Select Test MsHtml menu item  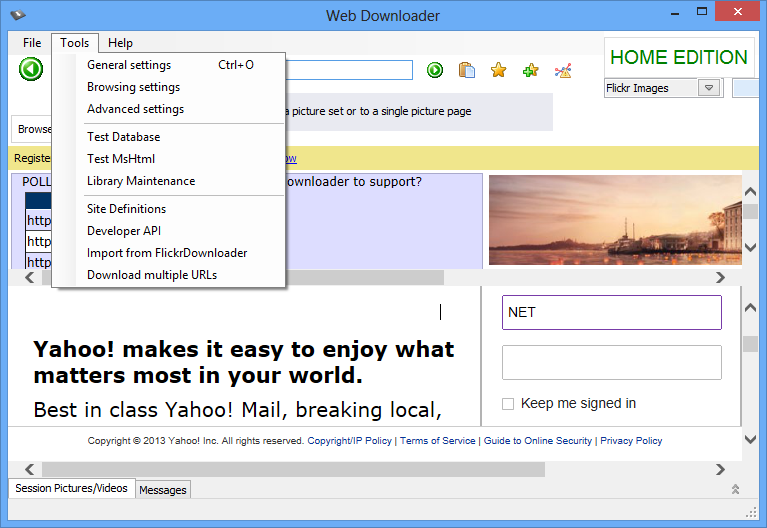tap(169, 159)
